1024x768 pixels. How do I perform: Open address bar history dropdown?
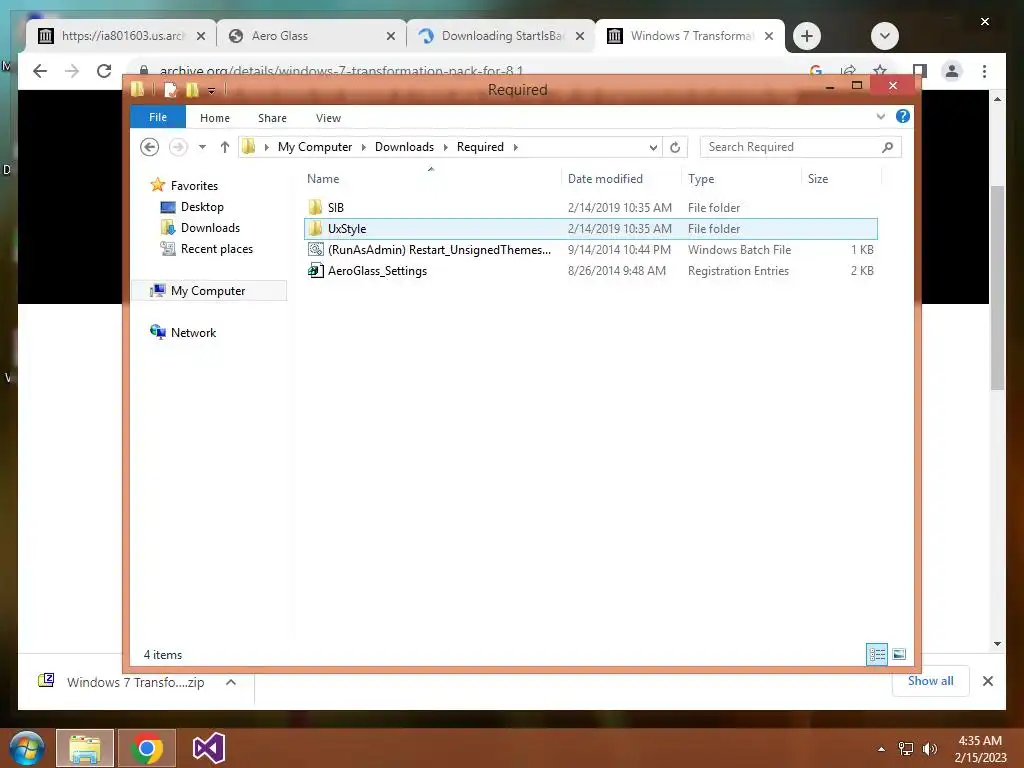click(x=653, y=147)
